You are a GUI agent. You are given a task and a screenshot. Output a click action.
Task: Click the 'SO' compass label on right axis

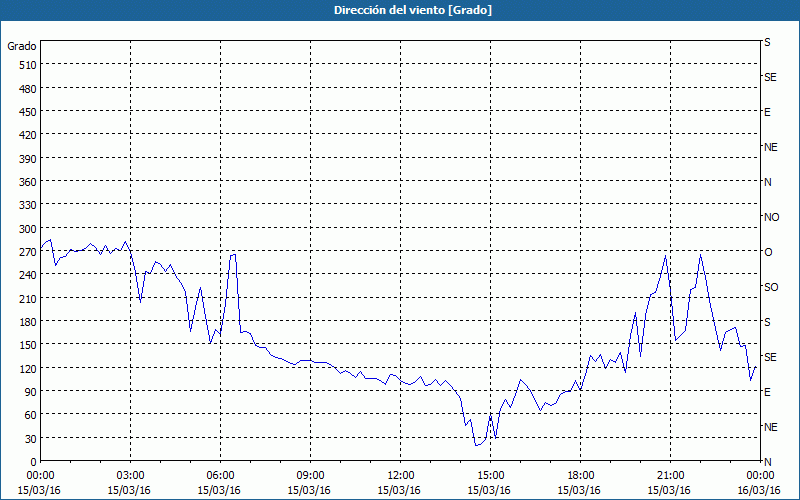coord(771,287)
